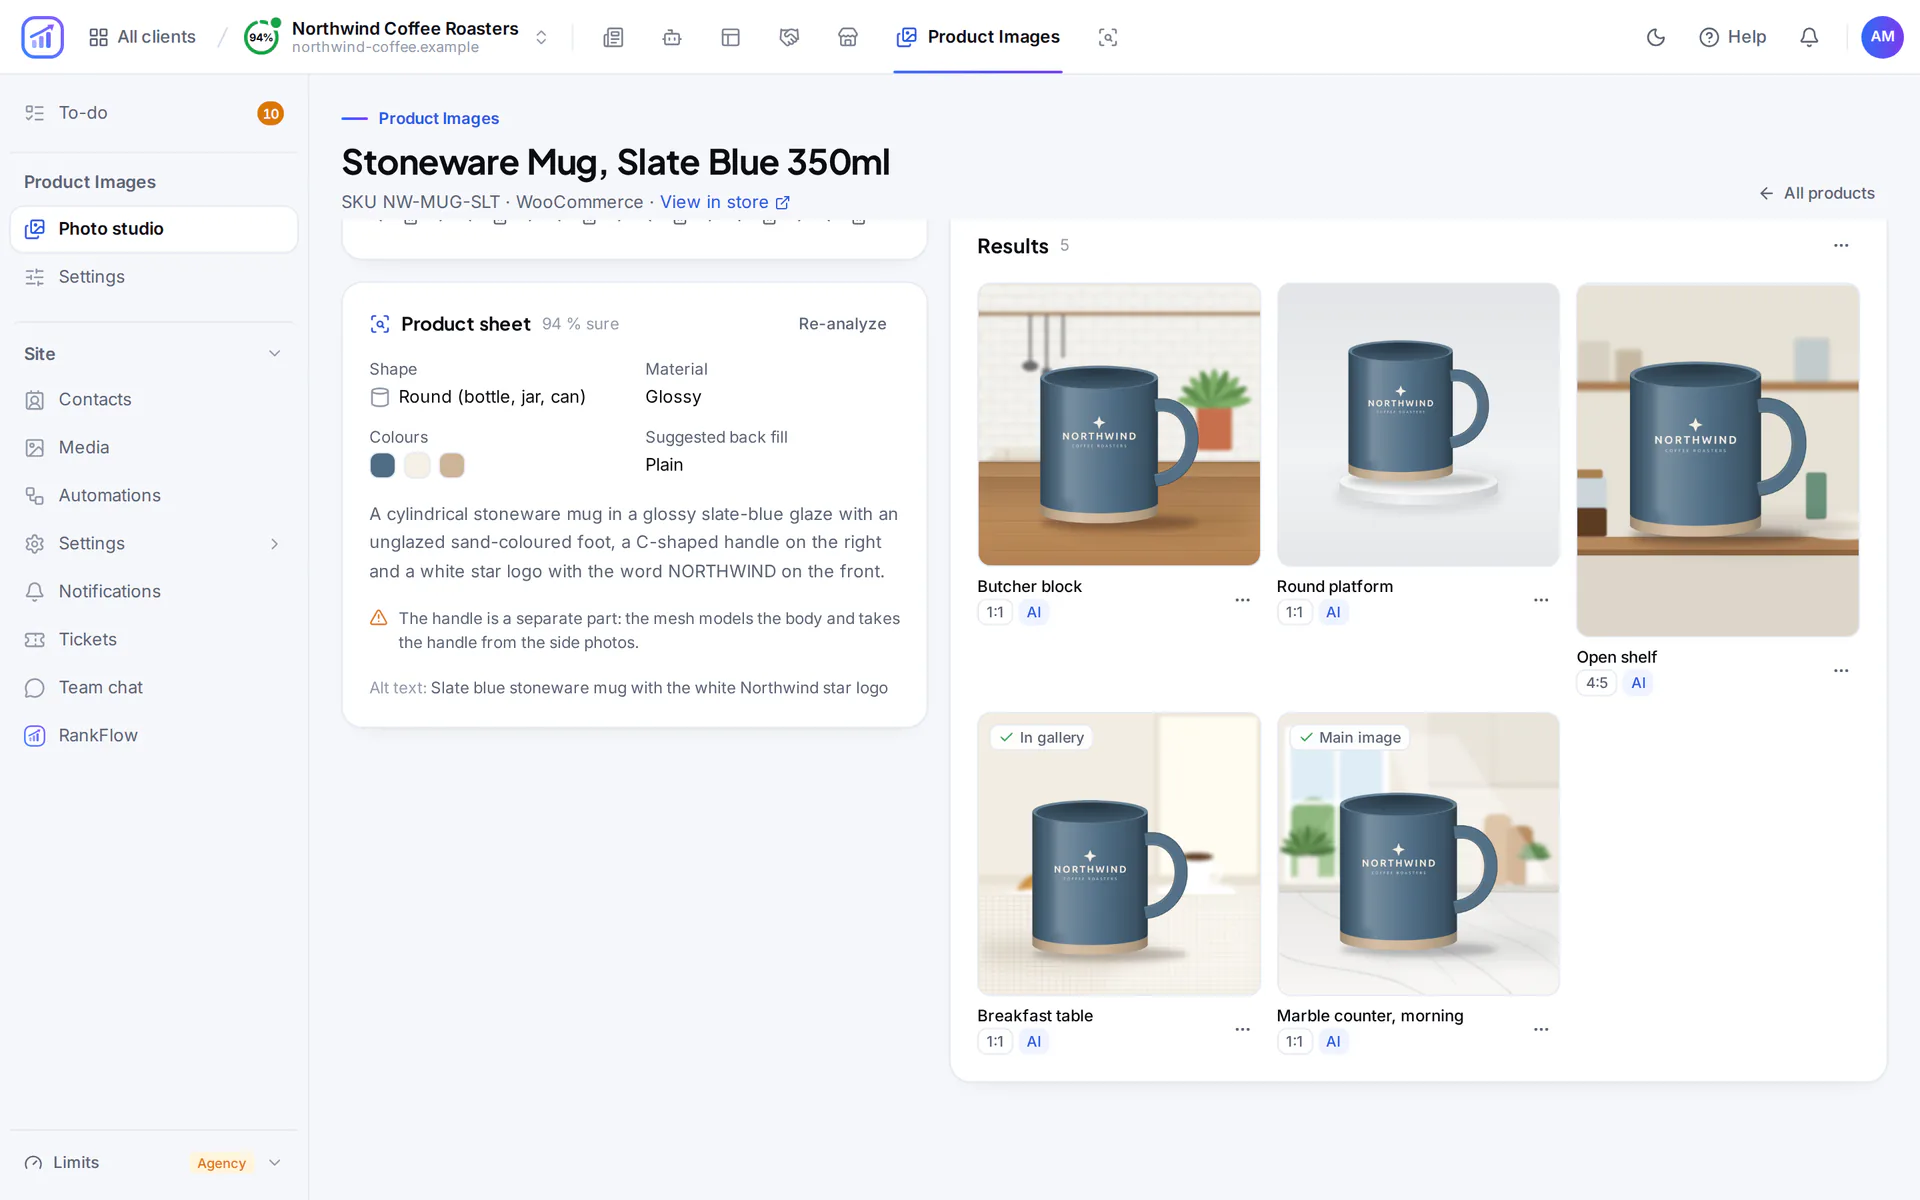Open the Marble counter, morning thumbnail

coord(1418,854)
